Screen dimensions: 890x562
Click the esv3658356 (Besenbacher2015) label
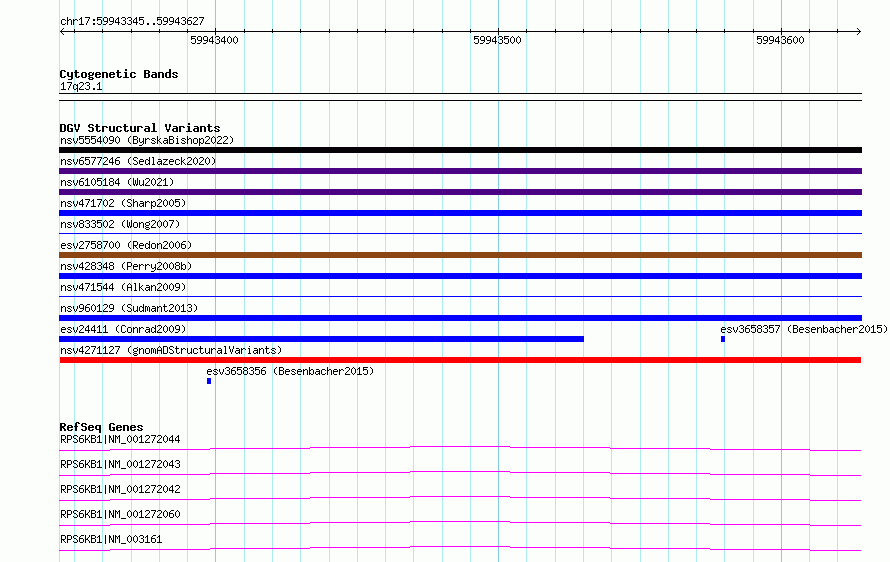290,371
